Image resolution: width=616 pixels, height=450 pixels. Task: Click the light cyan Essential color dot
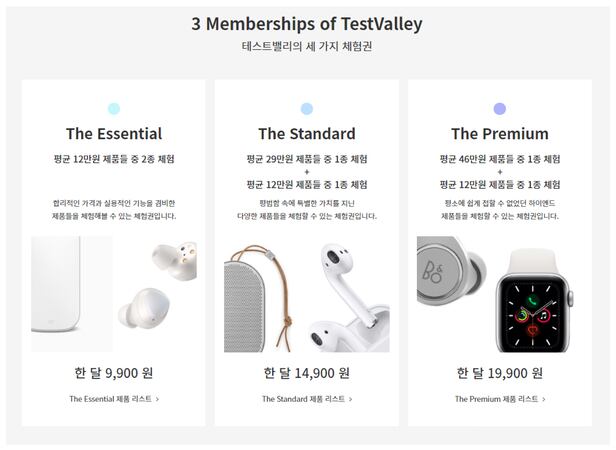tap(114, 109)
